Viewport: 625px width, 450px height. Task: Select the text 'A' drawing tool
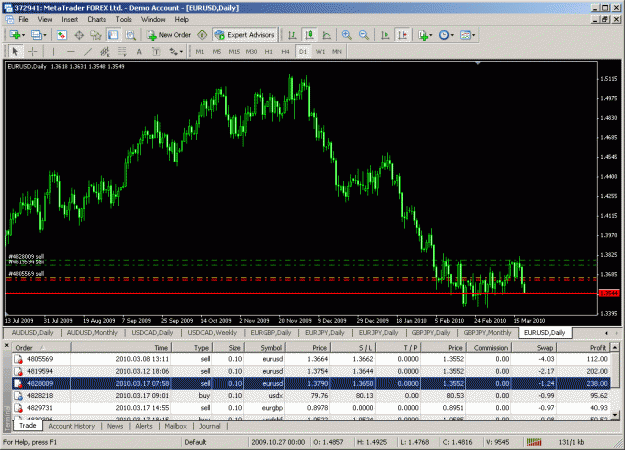tap(139, 51)
